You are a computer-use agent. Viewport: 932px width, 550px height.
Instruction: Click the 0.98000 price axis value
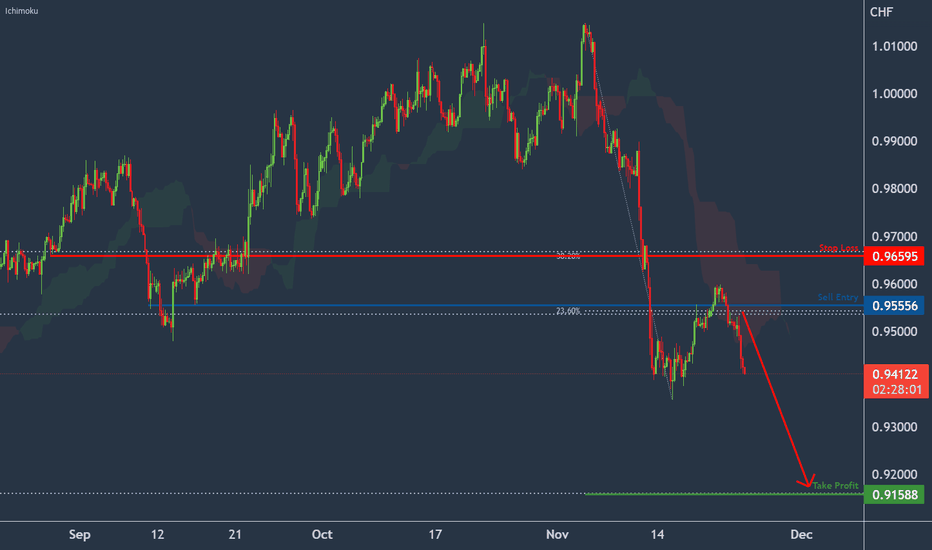coord(895,189)
